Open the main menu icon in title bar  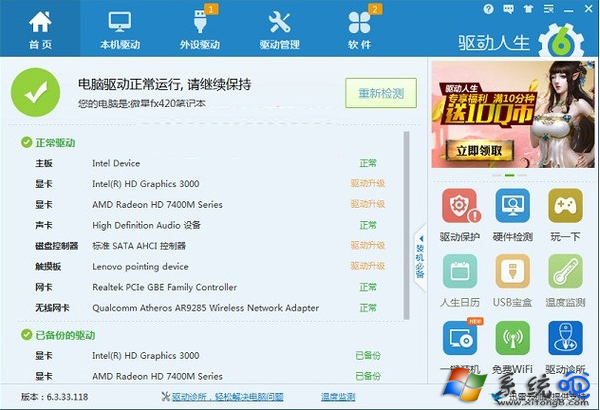tap(548, 9)
